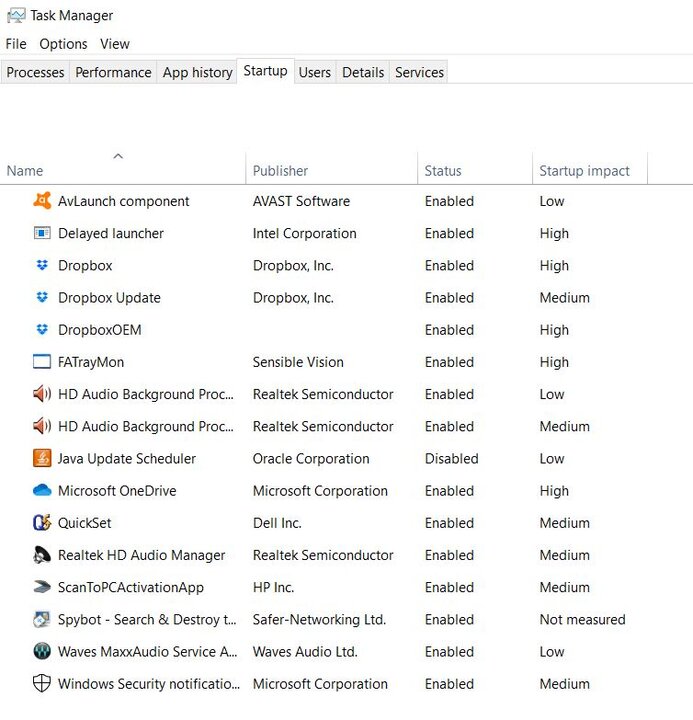Click the Waves MaxxAudio Service icon
Viewport: 693px width, 720px height.
coord(42,652)
